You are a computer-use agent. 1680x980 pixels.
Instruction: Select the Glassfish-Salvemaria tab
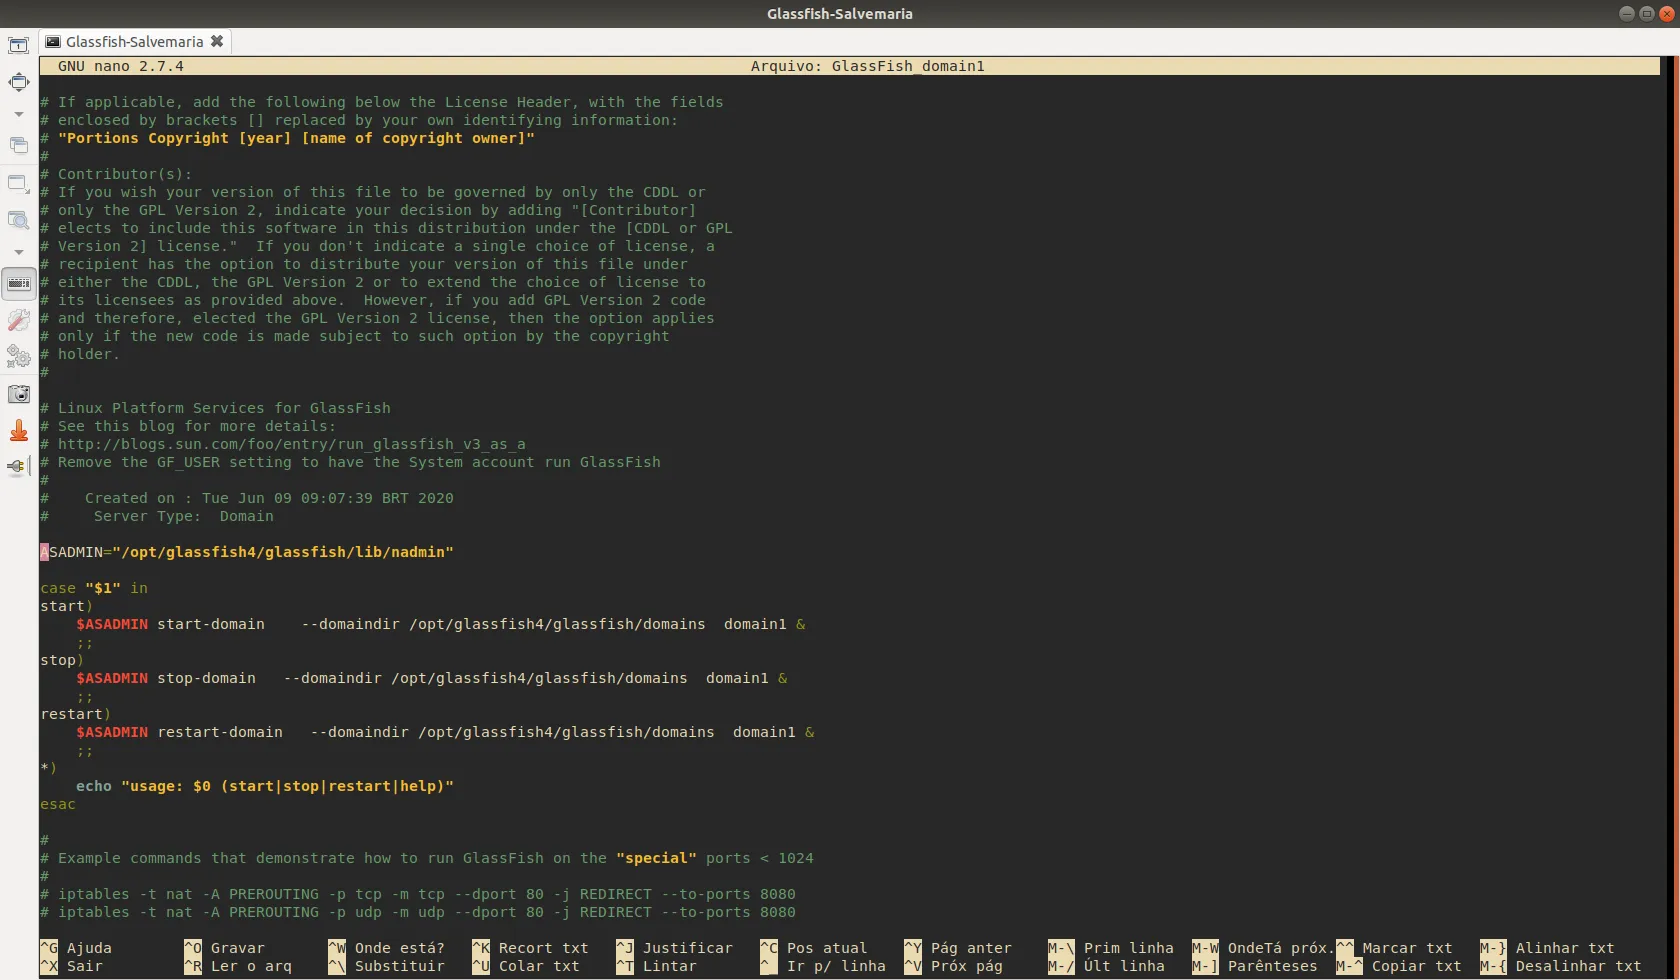click(x=134, y=42)
